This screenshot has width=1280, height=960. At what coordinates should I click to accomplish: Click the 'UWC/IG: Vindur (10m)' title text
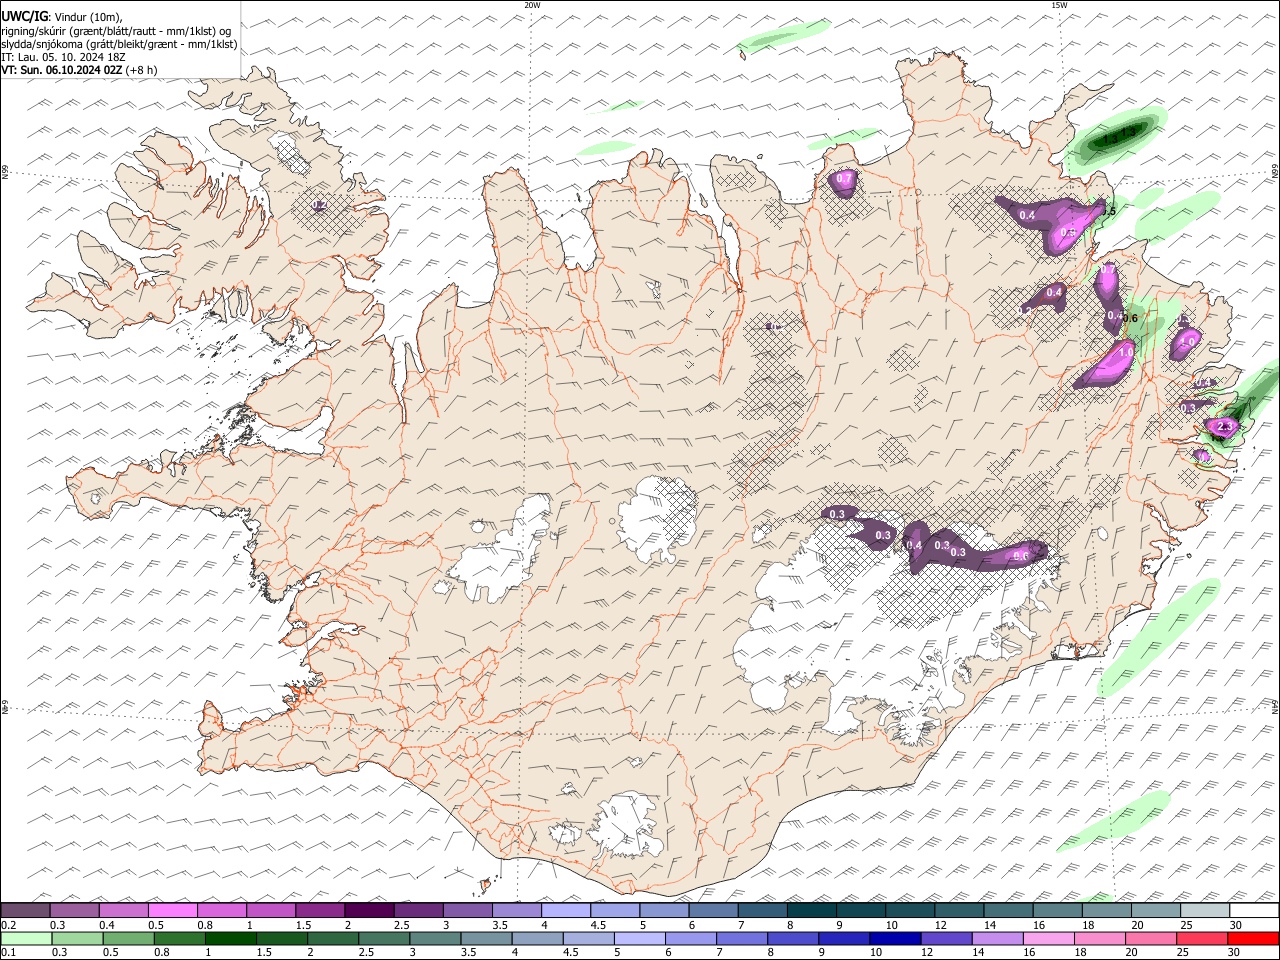[62, 16]
